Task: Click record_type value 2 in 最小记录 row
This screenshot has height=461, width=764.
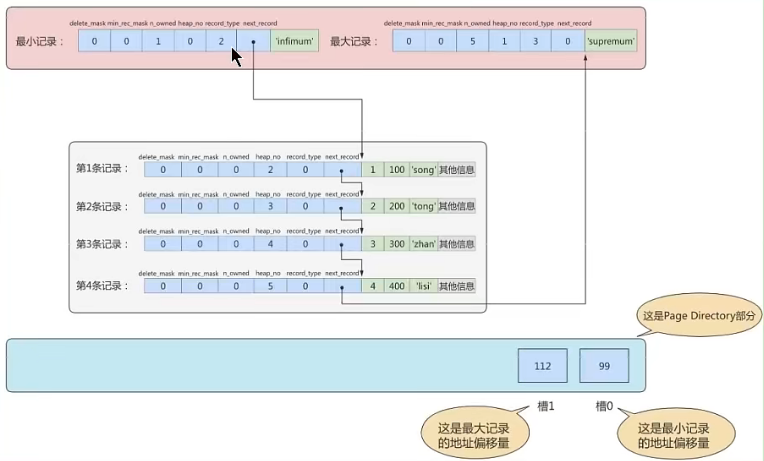Action: pos(221,41)
